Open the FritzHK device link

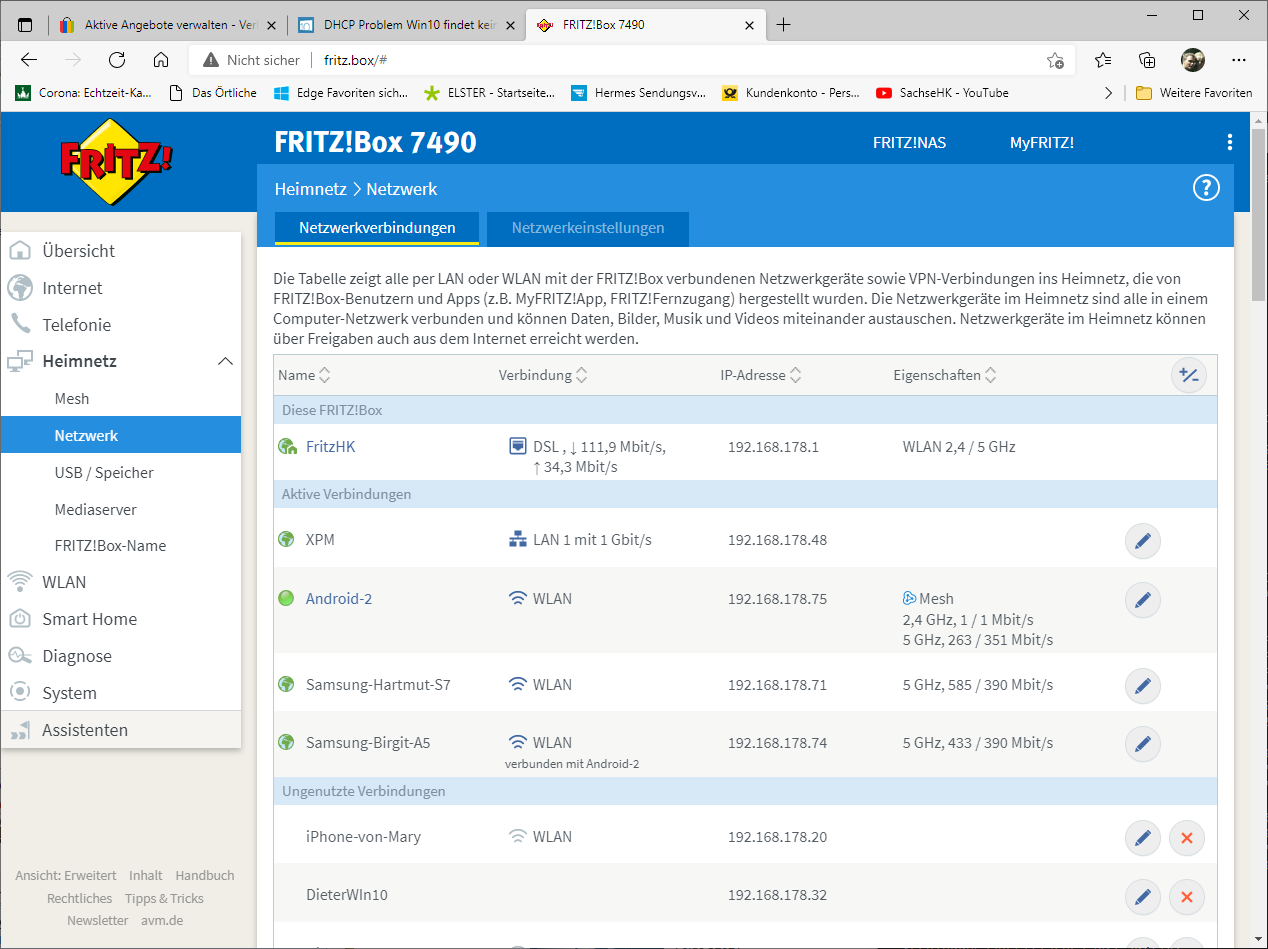tap(330, 447)
